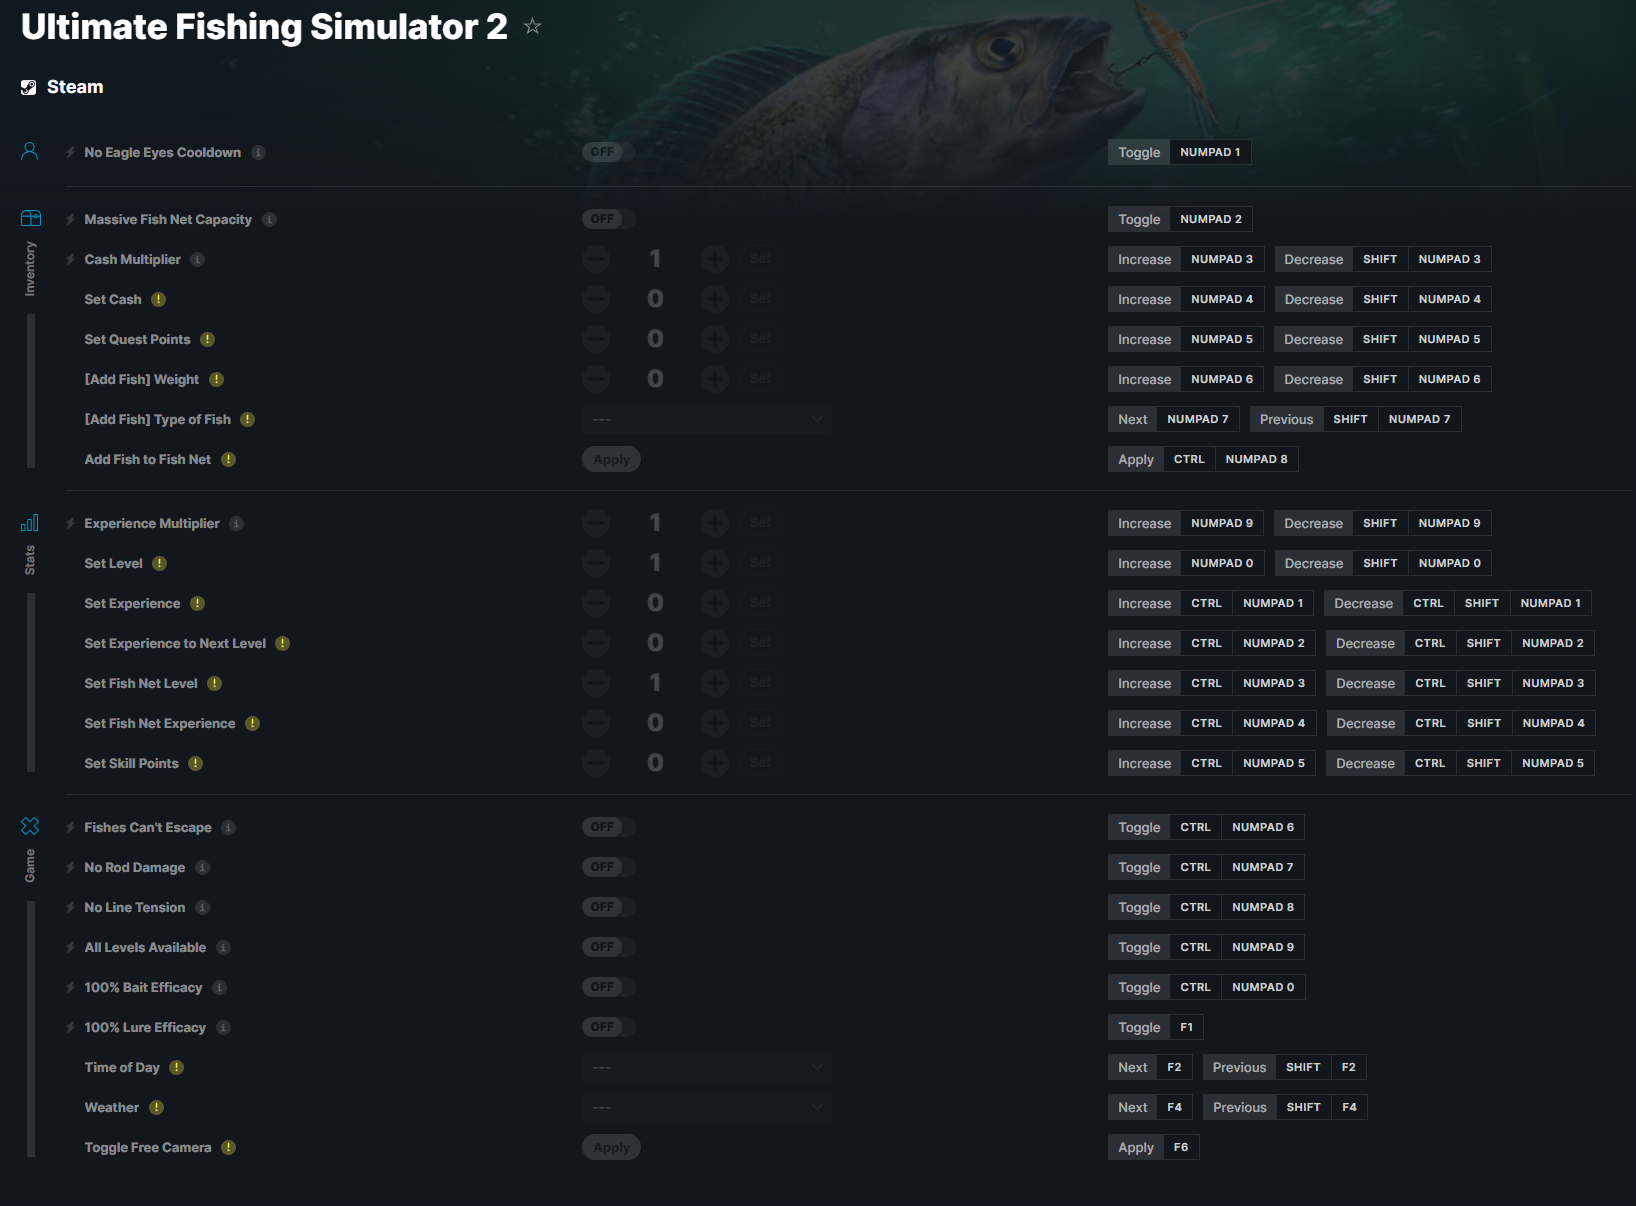The image size is (1636, 1206).
Task: Click NUMPAD 8 Apply hotkey for Add Fish
Action: 1257,459
